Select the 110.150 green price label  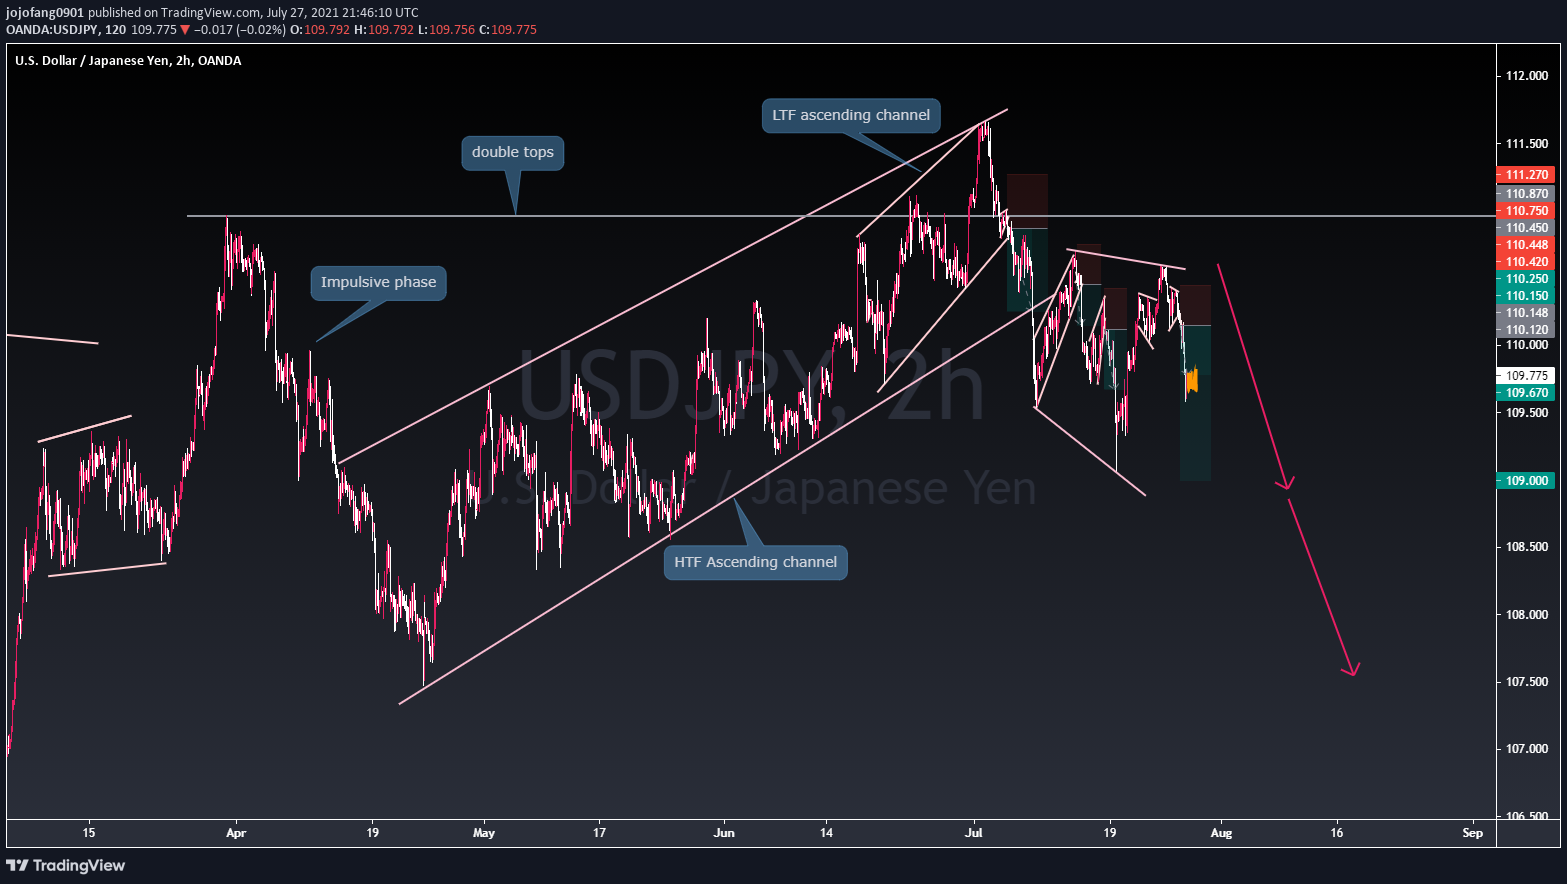click(1525, 295)
